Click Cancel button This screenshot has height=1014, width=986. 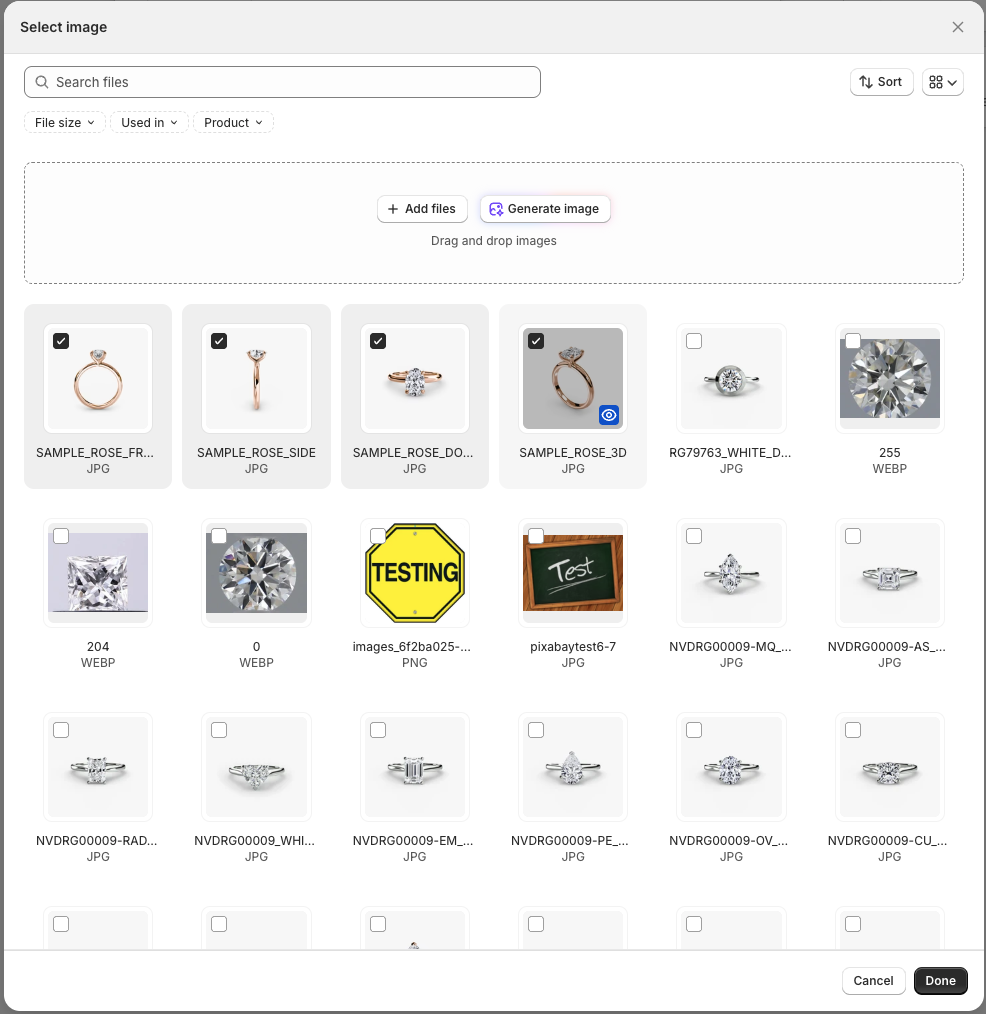(873, 980)
